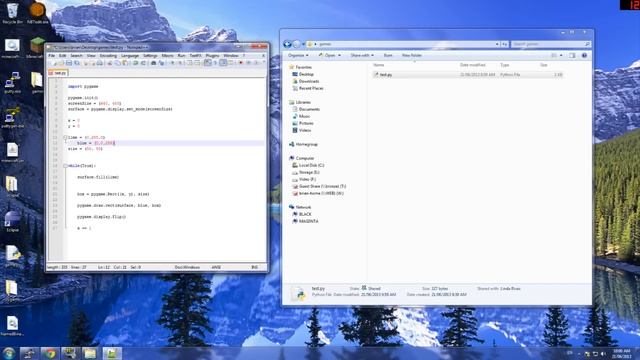This screenshot has width=640, height=360.
Task: Open the recent pages dropdown beside Forward button
Action: coord(303,44)
